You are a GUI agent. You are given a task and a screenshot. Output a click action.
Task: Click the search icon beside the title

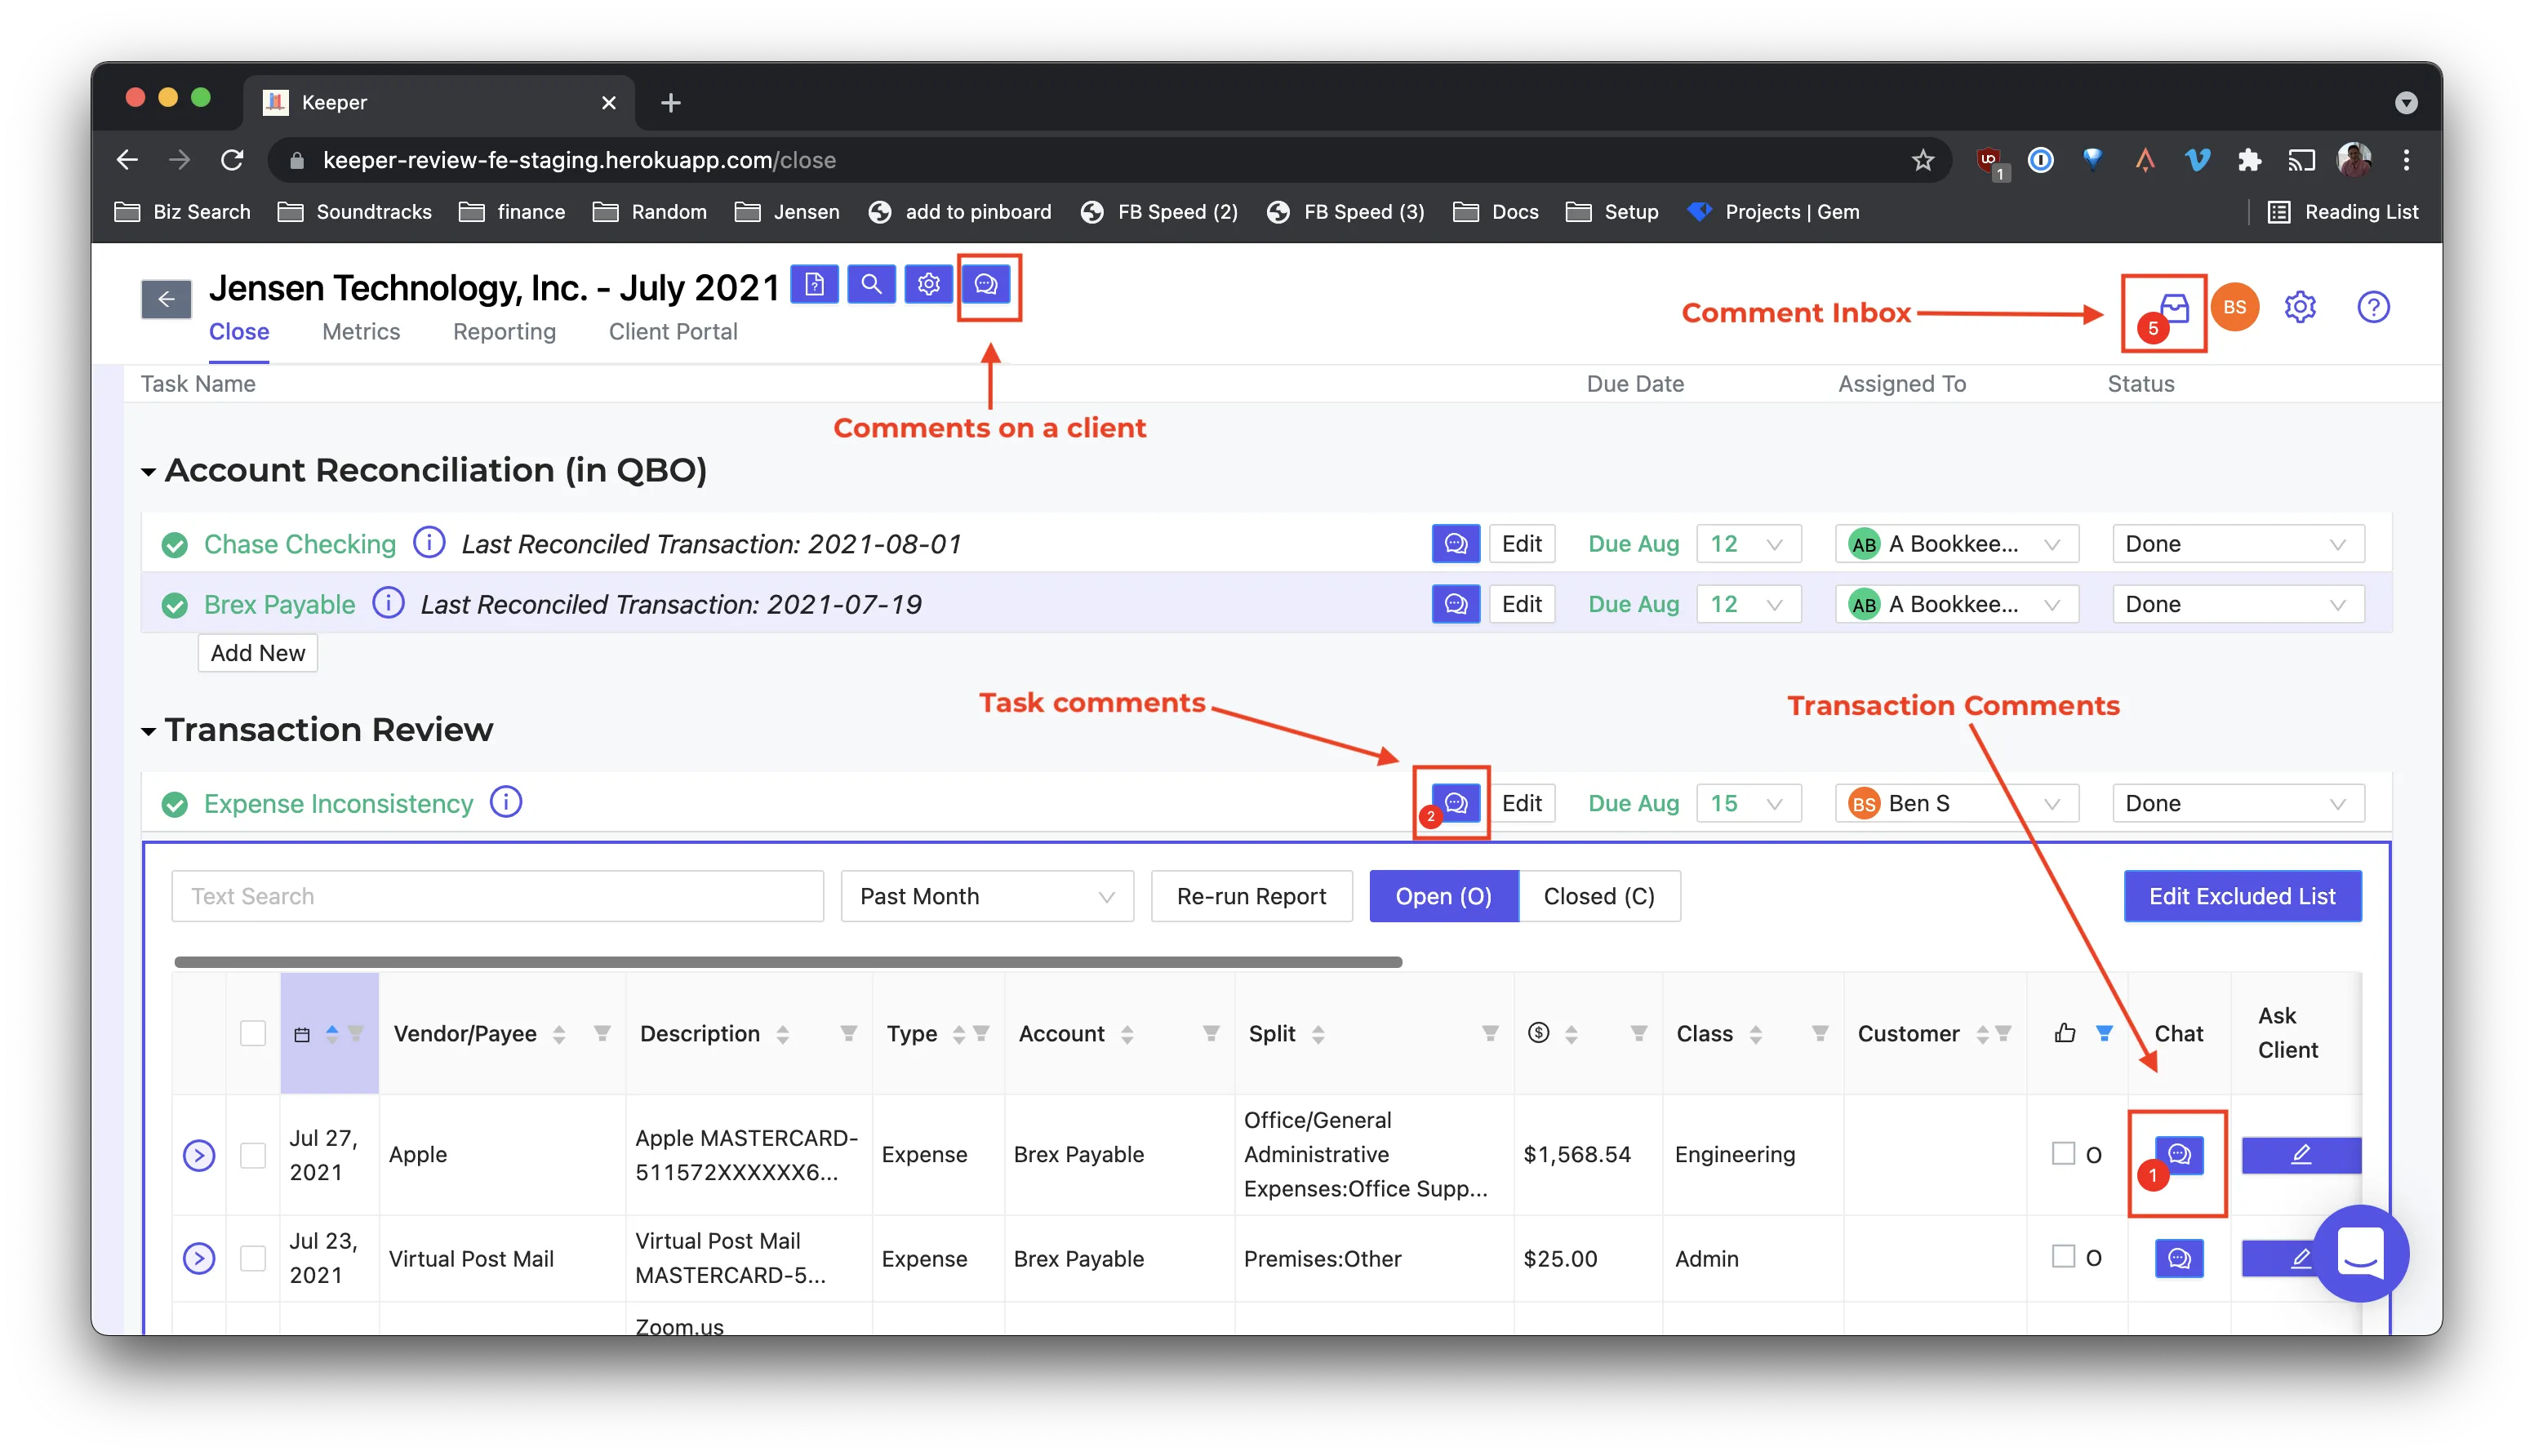pyautogui.click(x=871, y=285)
